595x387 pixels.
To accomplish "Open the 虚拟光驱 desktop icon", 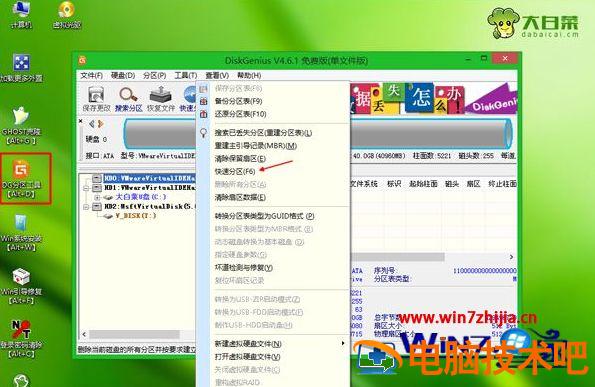I will pyautogui.click(x=67, y=14).
